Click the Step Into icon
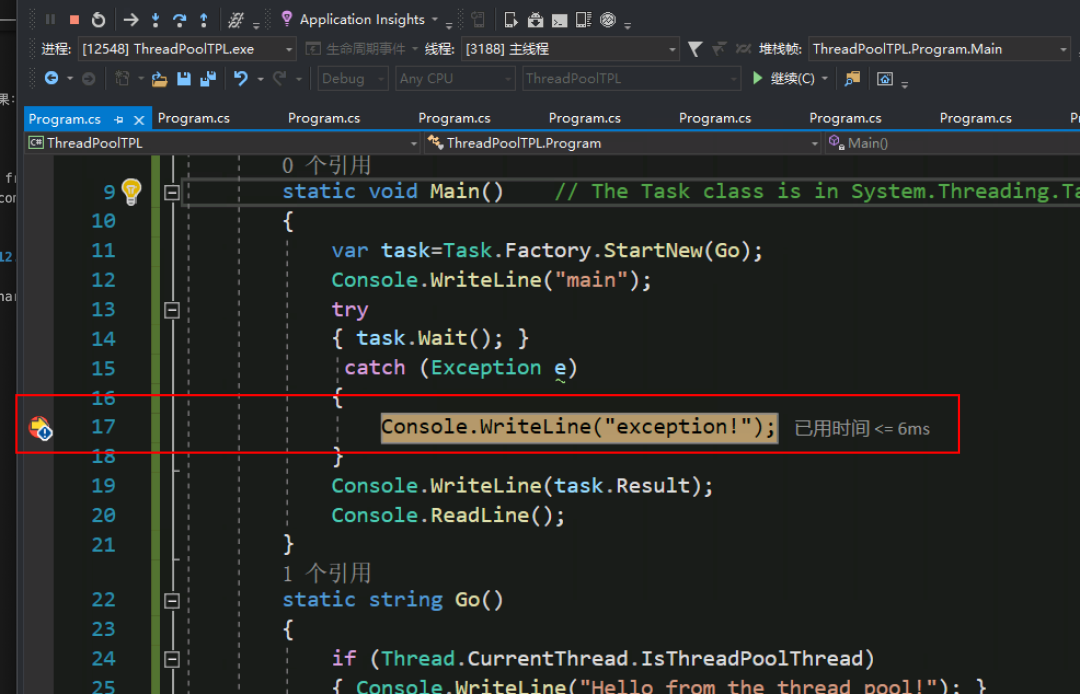The width and height of the screenshot is (1080, 694). 156,19
